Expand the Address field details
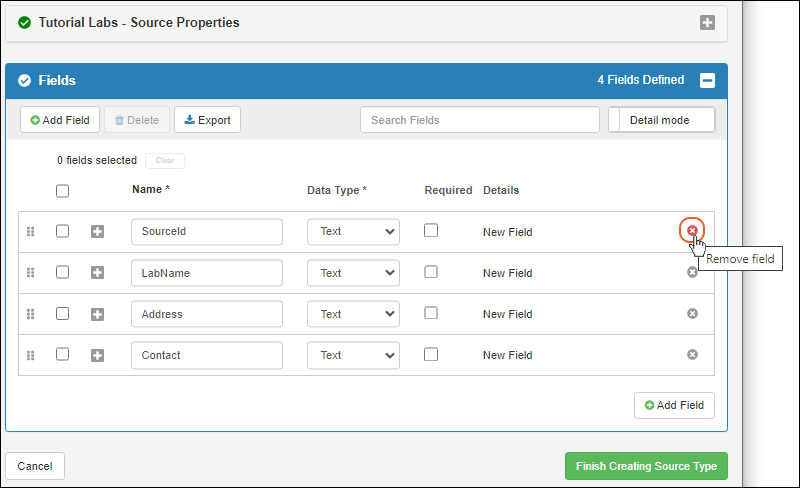800x488 pixels. coord(98,314)
